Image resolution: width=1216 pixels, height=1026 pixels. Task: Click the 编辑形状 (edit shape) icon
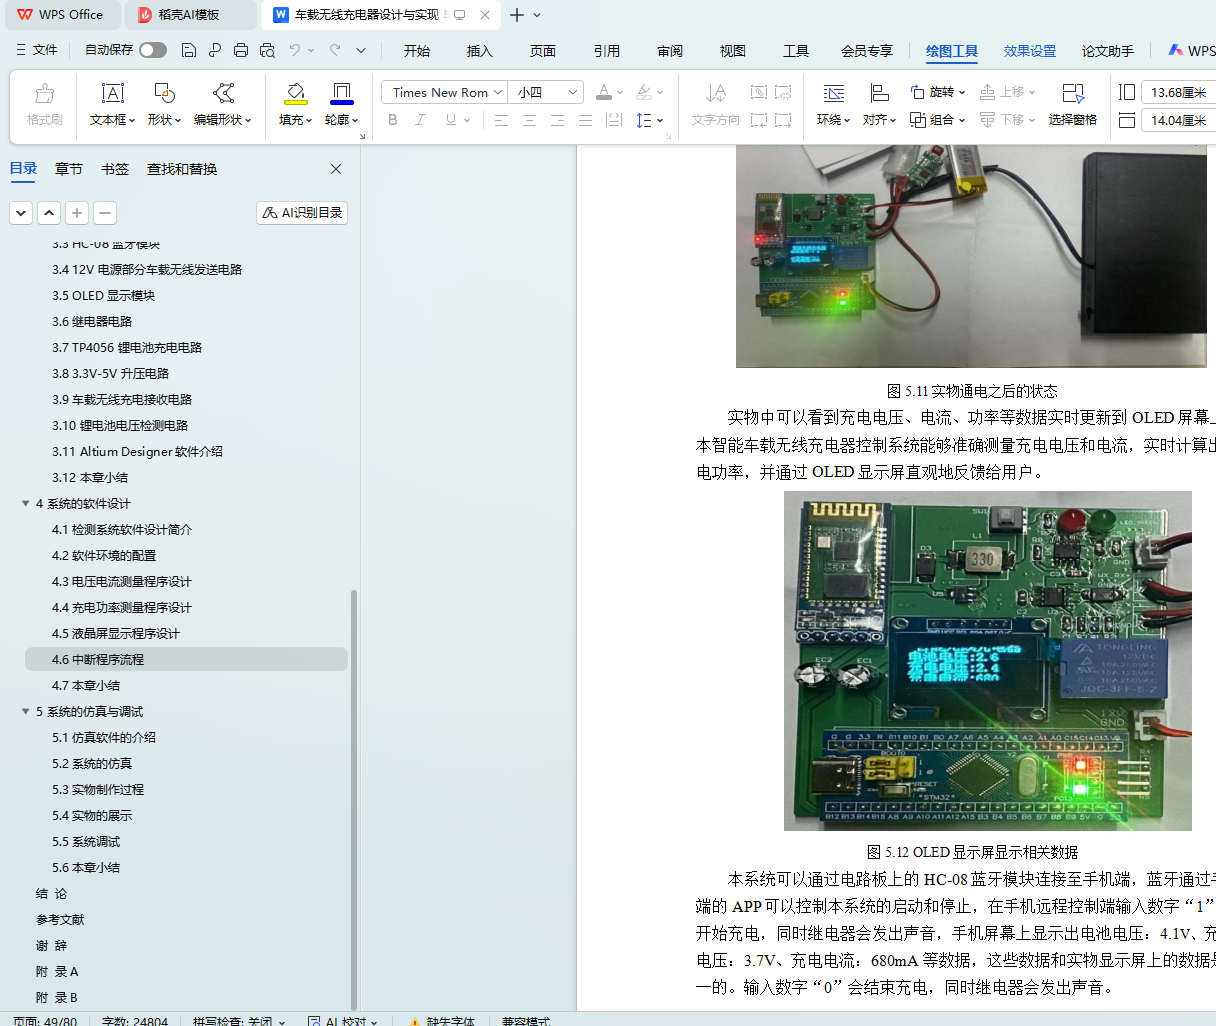click(223, 94)
